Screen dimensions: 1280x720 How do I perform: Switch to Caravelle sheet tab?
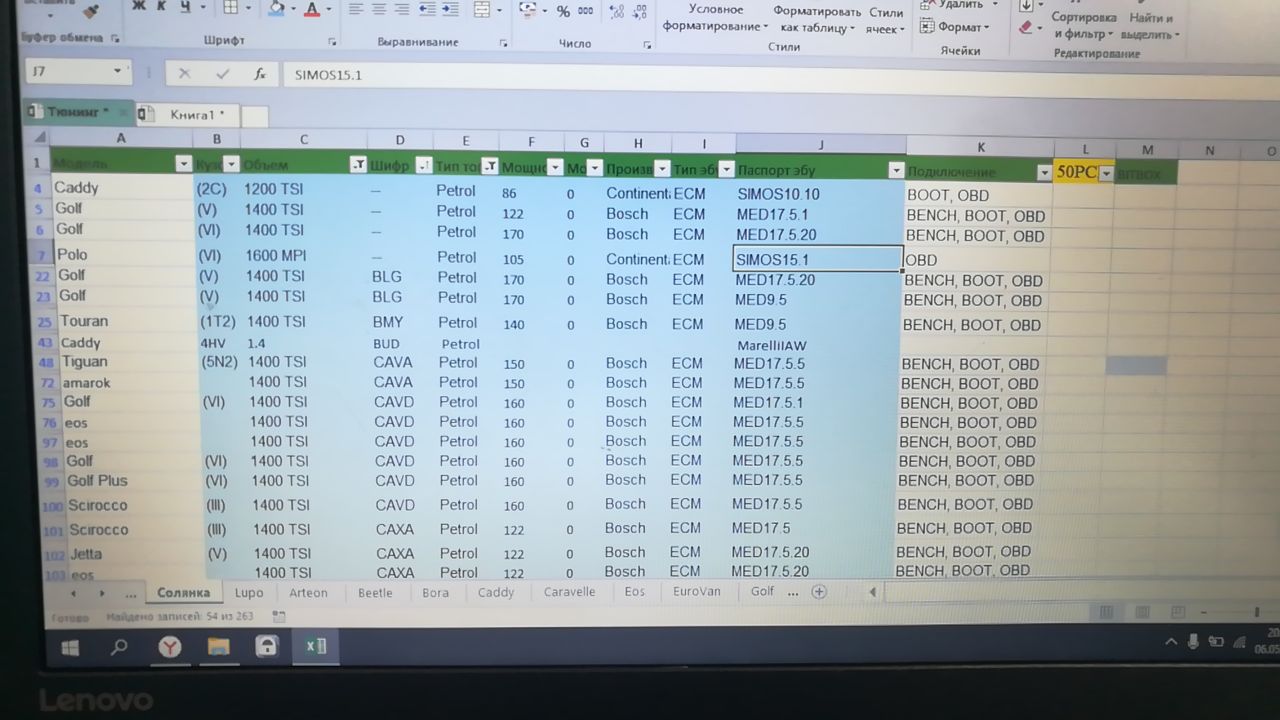tap(569, 592)
